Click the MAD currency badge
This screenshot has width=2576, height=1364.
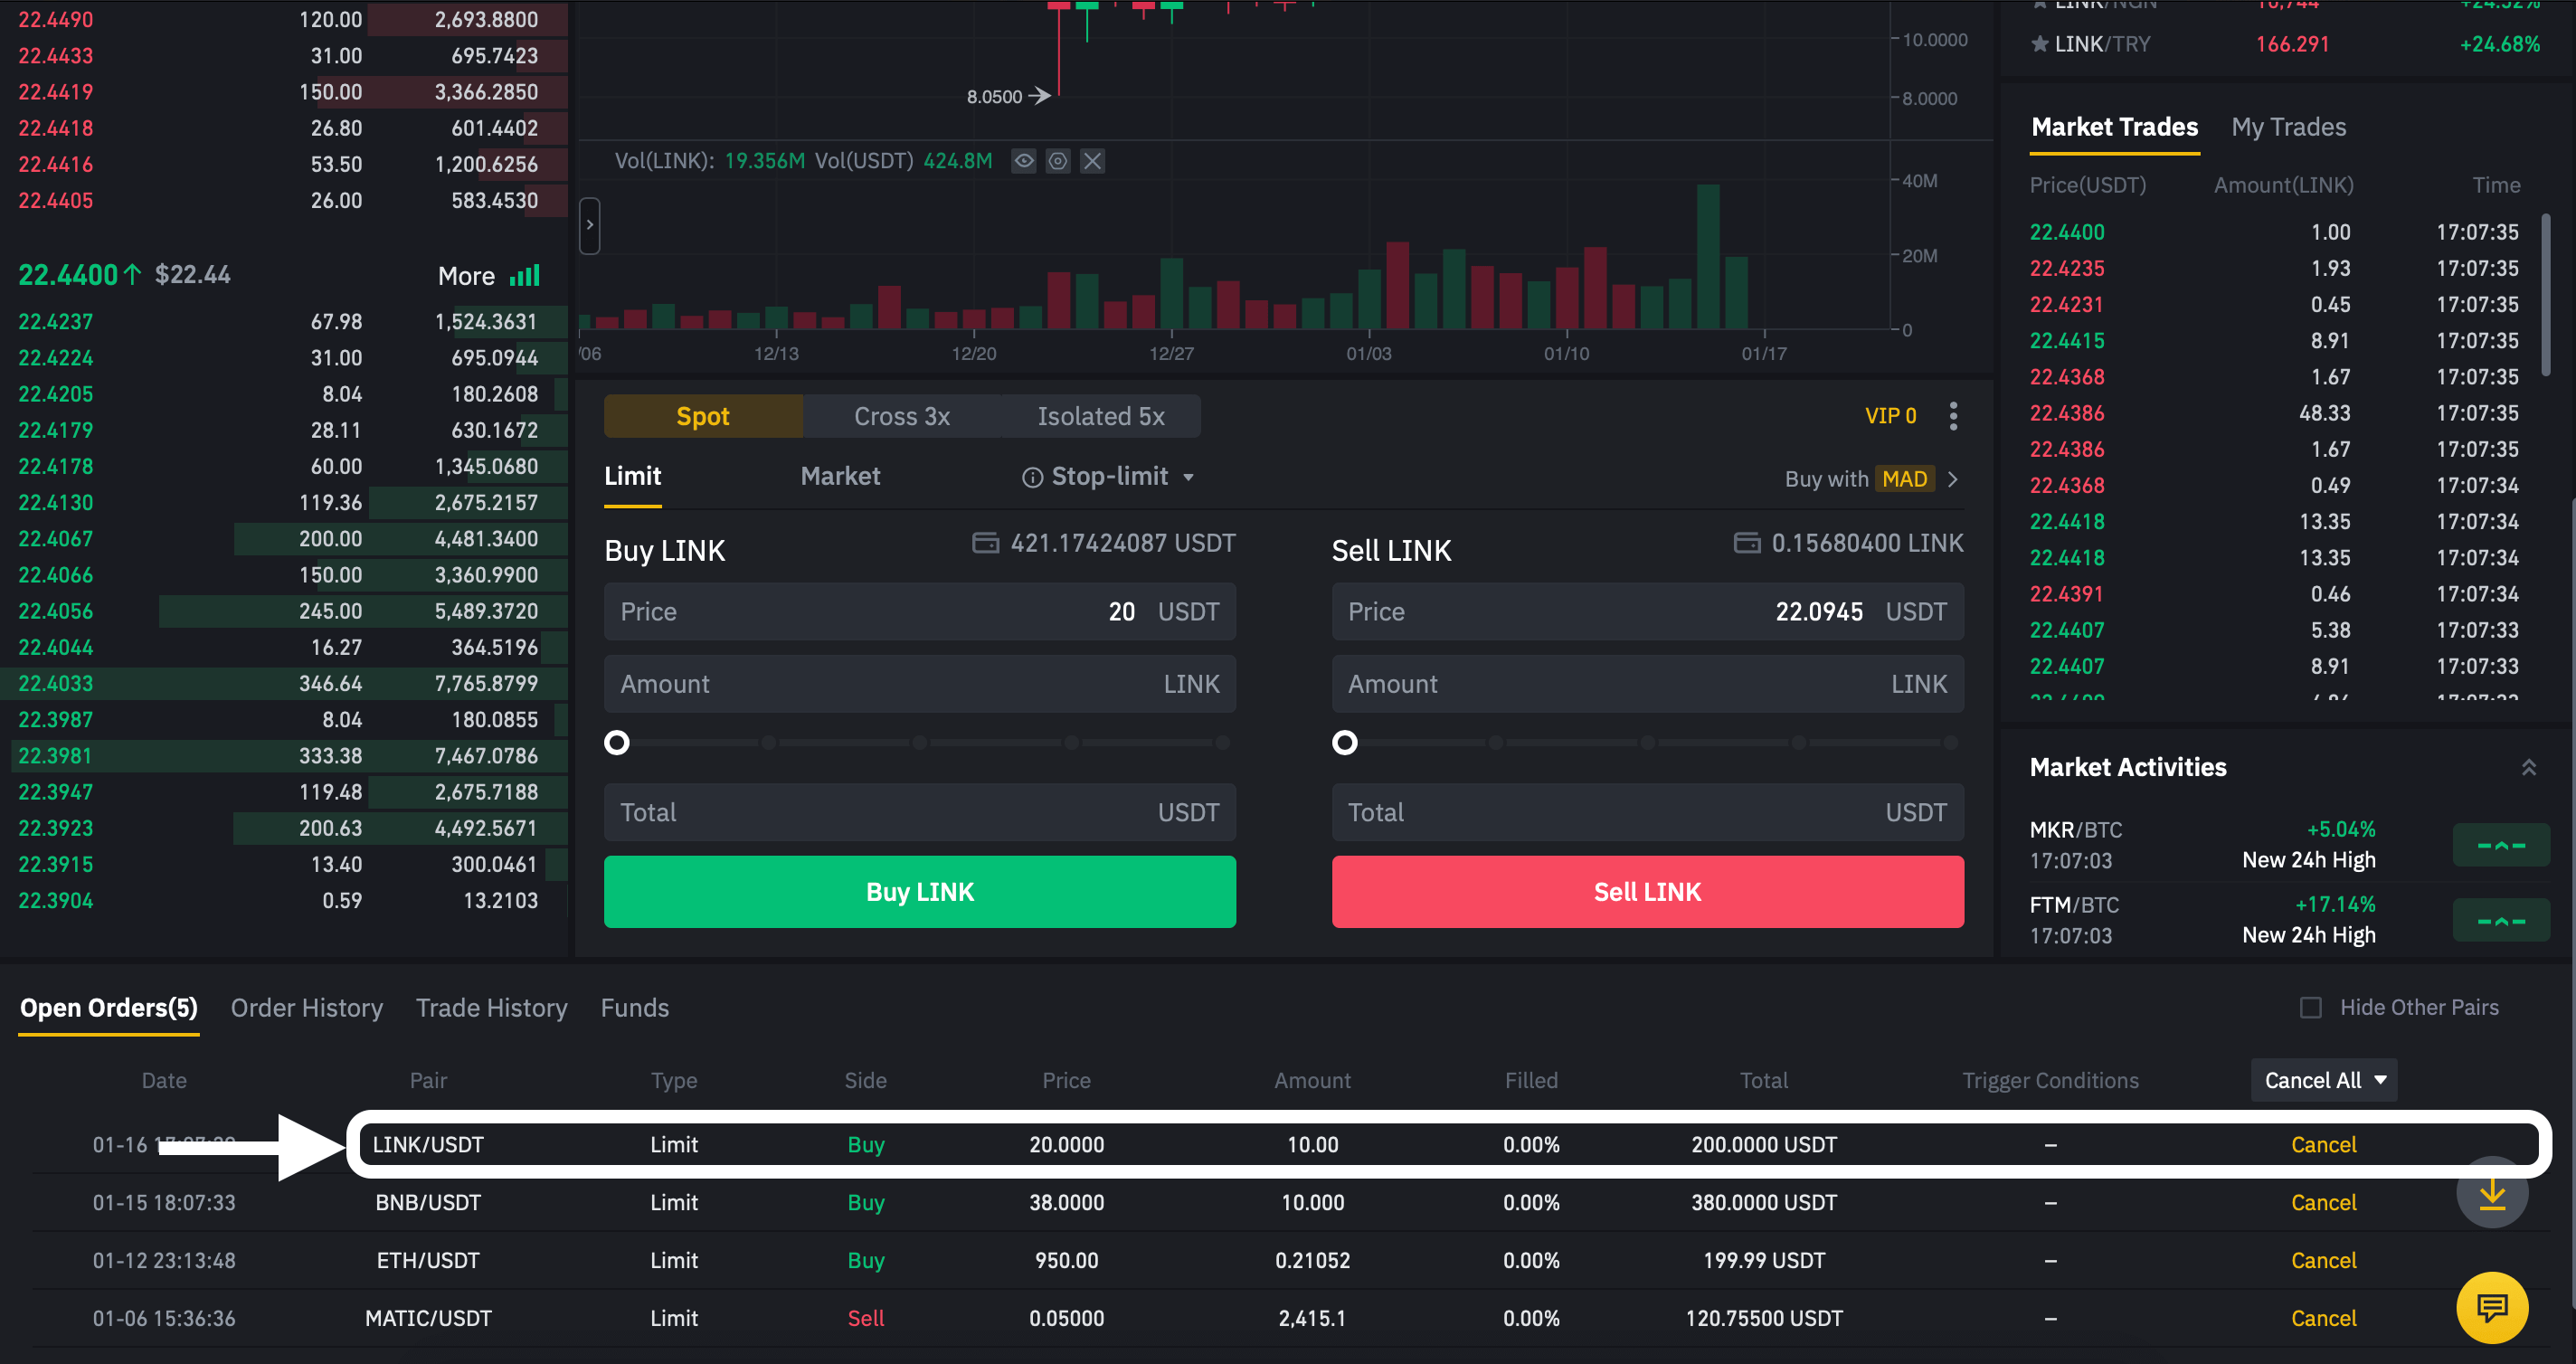[1904, 479]
